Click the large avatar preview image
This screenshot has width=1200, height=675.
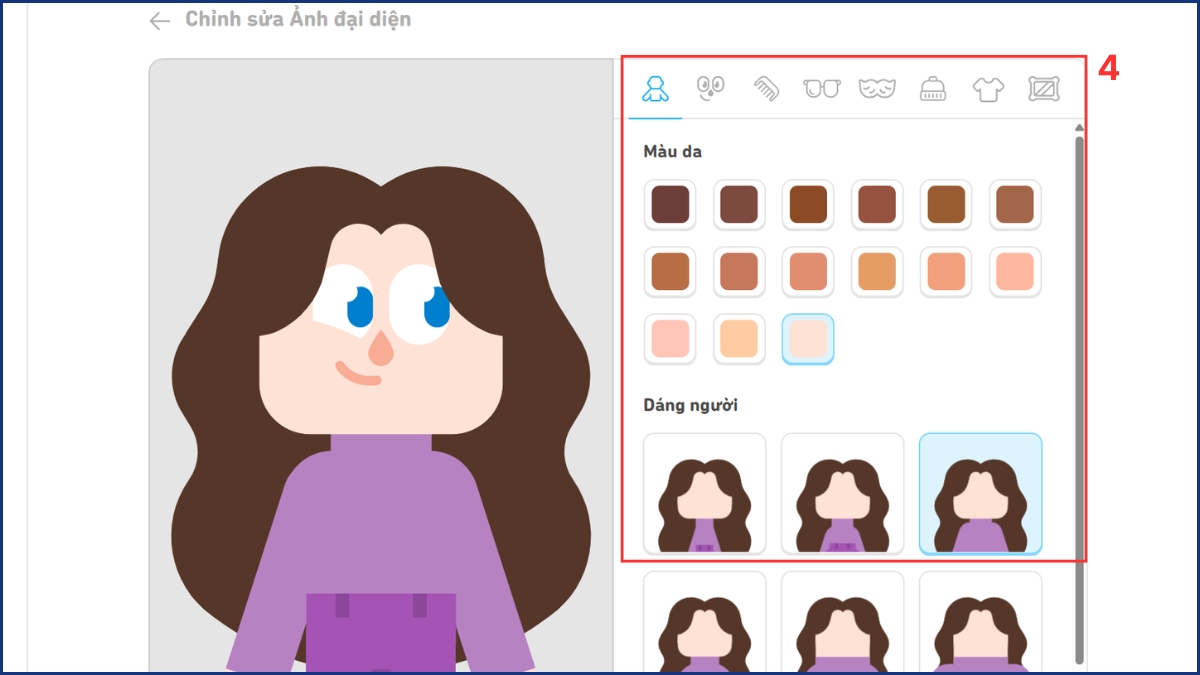pos(381,366)
